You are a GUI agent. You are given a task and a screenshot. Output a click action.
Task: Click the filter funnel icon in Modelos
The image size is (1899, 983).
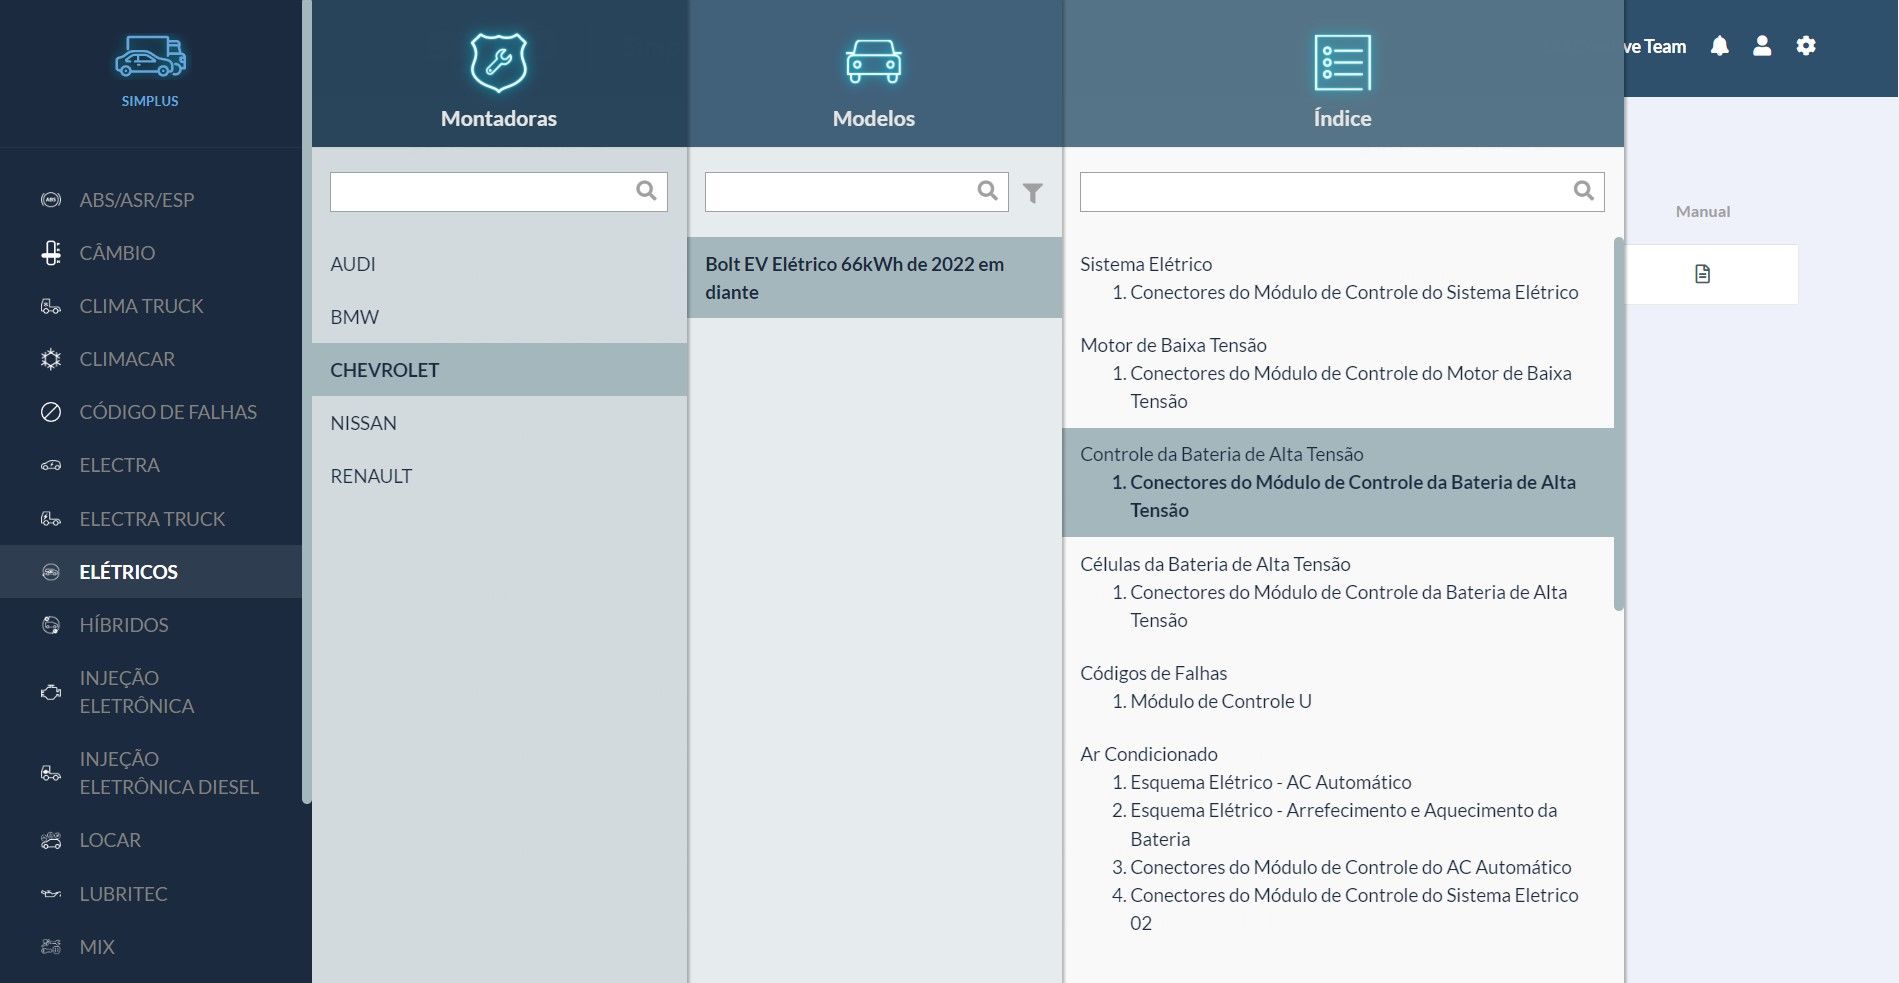click(1033, 192)
